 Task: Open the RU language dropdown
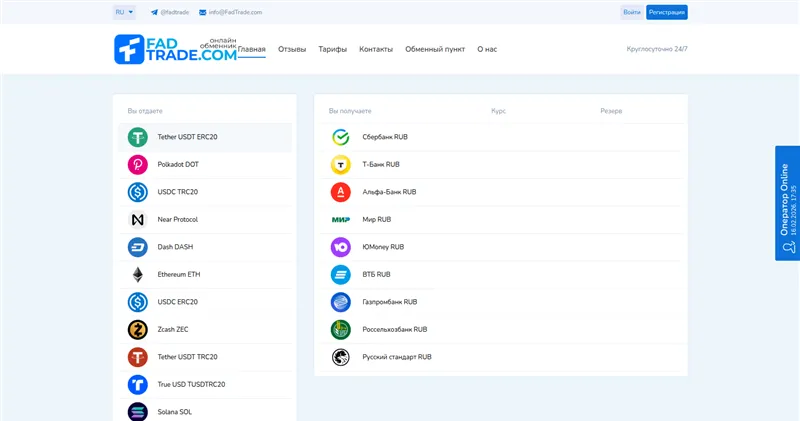point(124,12)
